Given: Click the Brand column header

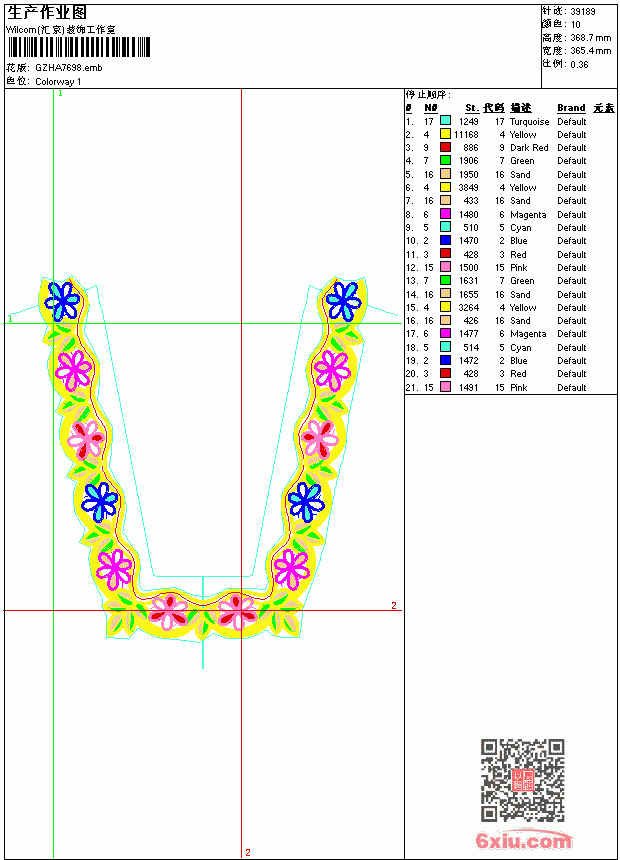Looking at the screenshot, I should (571, 108).
